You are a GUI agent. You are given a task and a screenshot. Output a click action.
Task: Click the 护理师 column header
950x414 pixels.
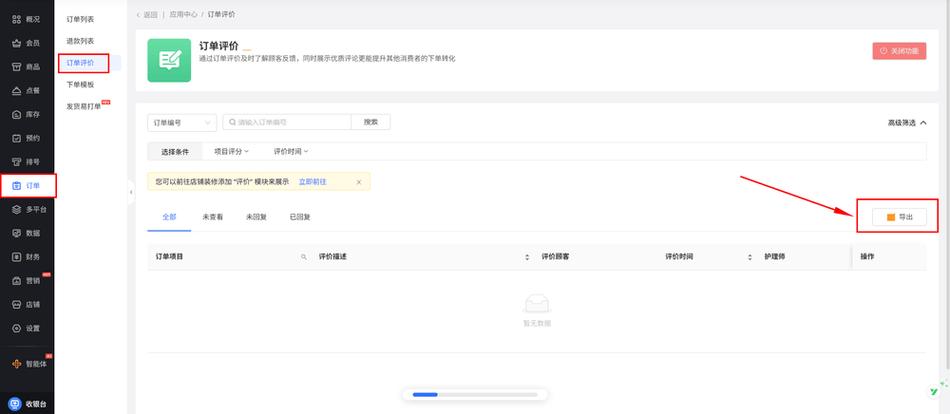775,257
